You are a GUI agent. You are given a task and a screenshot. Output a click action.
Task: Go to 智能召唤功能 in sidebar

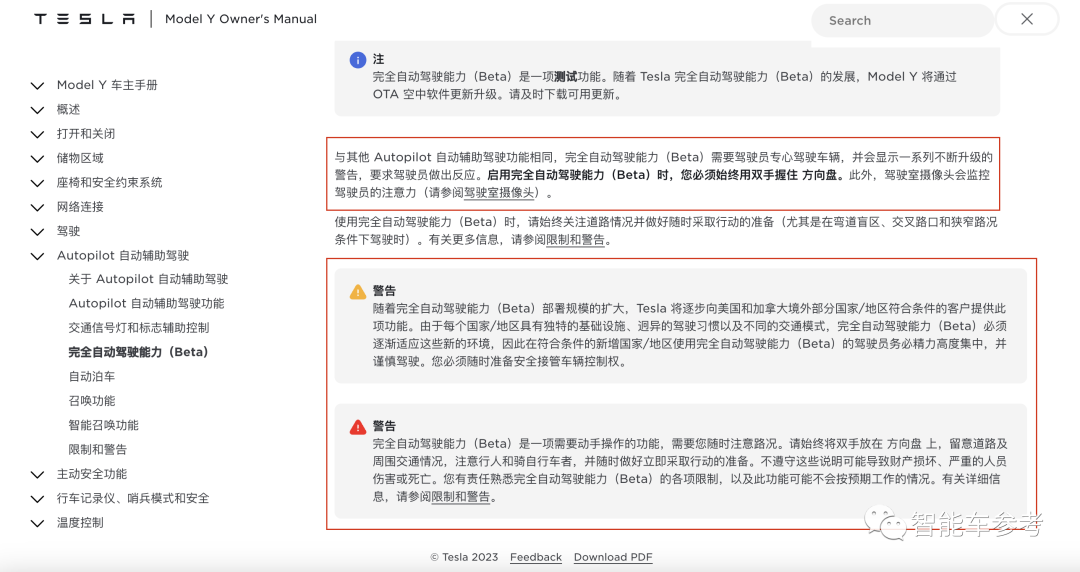[103, 425]
